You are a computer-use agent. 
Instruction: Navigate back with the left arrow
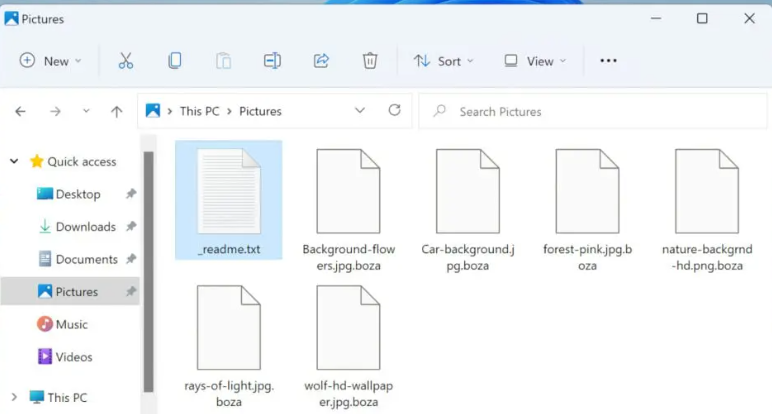tap(21, 112)
